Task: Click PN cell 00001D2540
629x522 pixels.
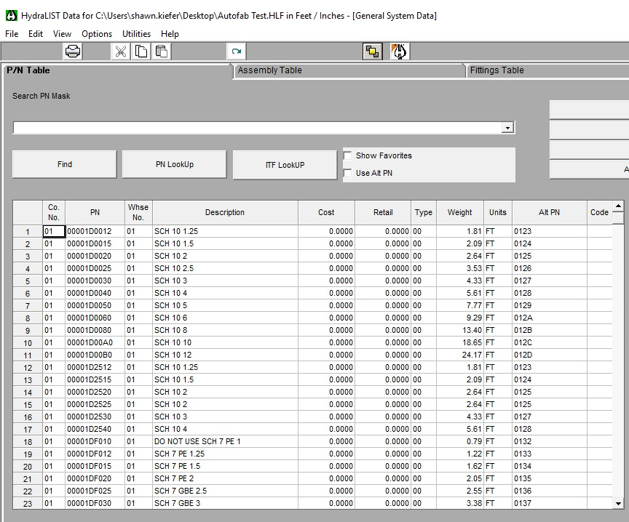Action: pyautogui.click(x=95, y=429)
